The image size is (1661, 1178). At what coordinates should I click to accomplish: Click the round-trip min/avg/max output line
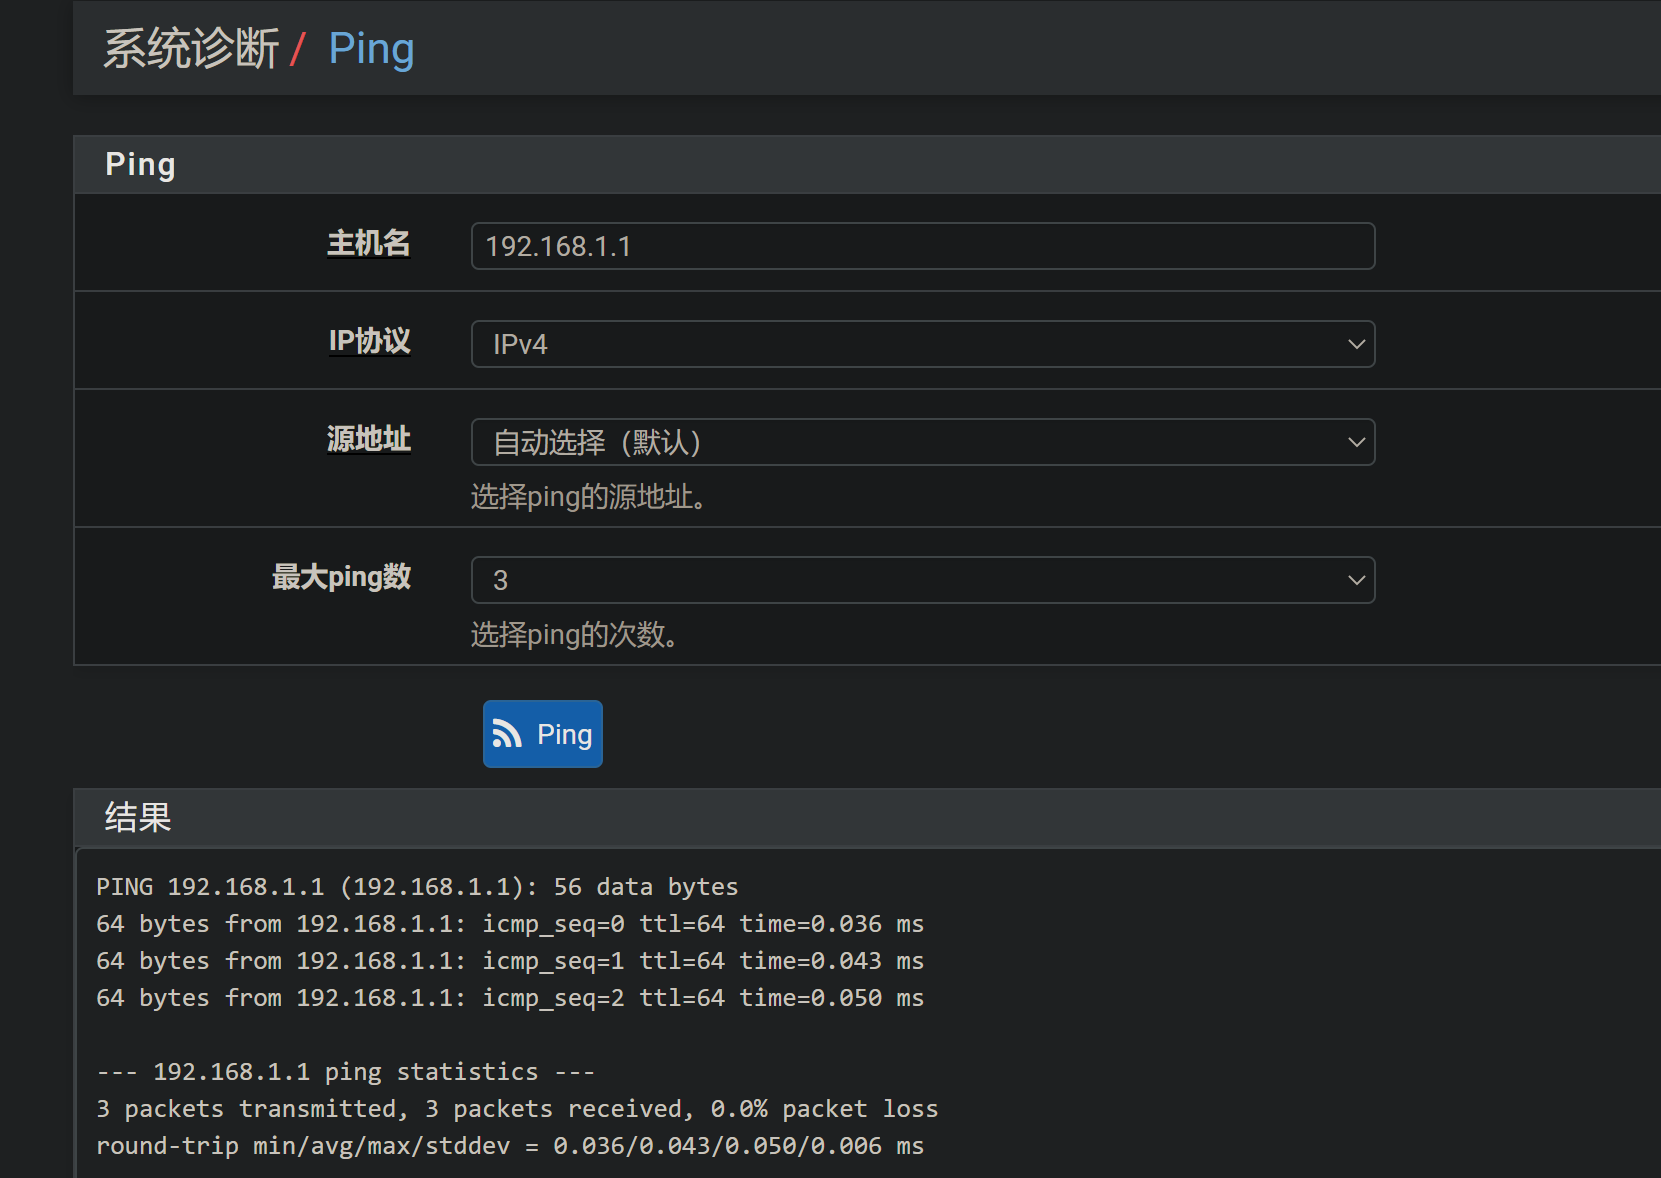(x=509, y=1146)
